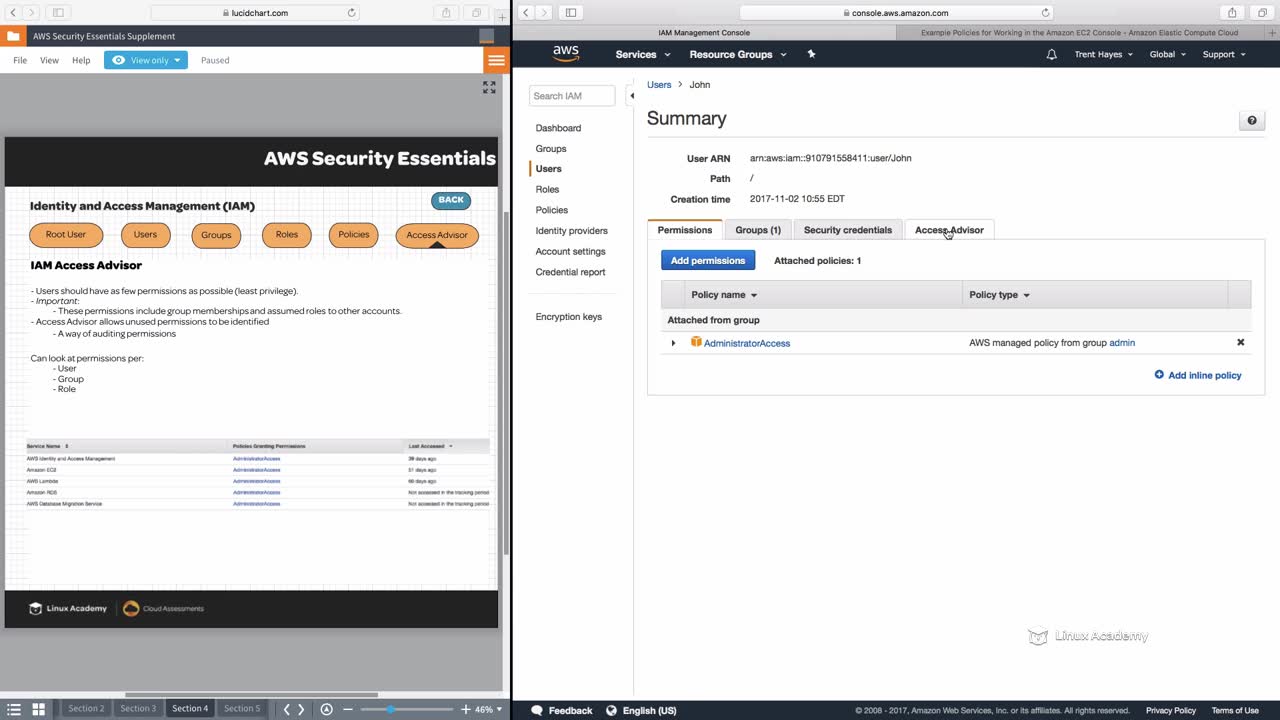Open Credential report in the IAM sidebar
The image size is (1280, 720).
pos(570,272)
